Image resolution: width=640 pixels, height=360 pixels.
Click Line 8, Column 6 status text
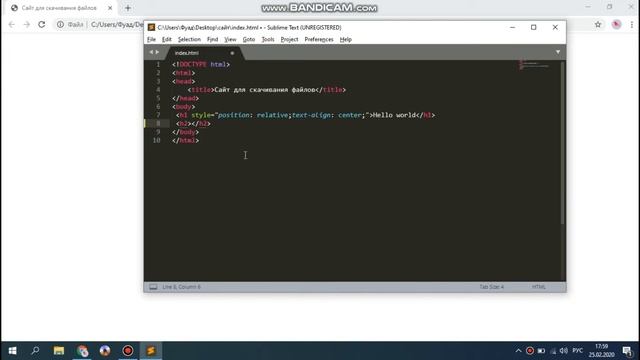[x=182, y=287]
